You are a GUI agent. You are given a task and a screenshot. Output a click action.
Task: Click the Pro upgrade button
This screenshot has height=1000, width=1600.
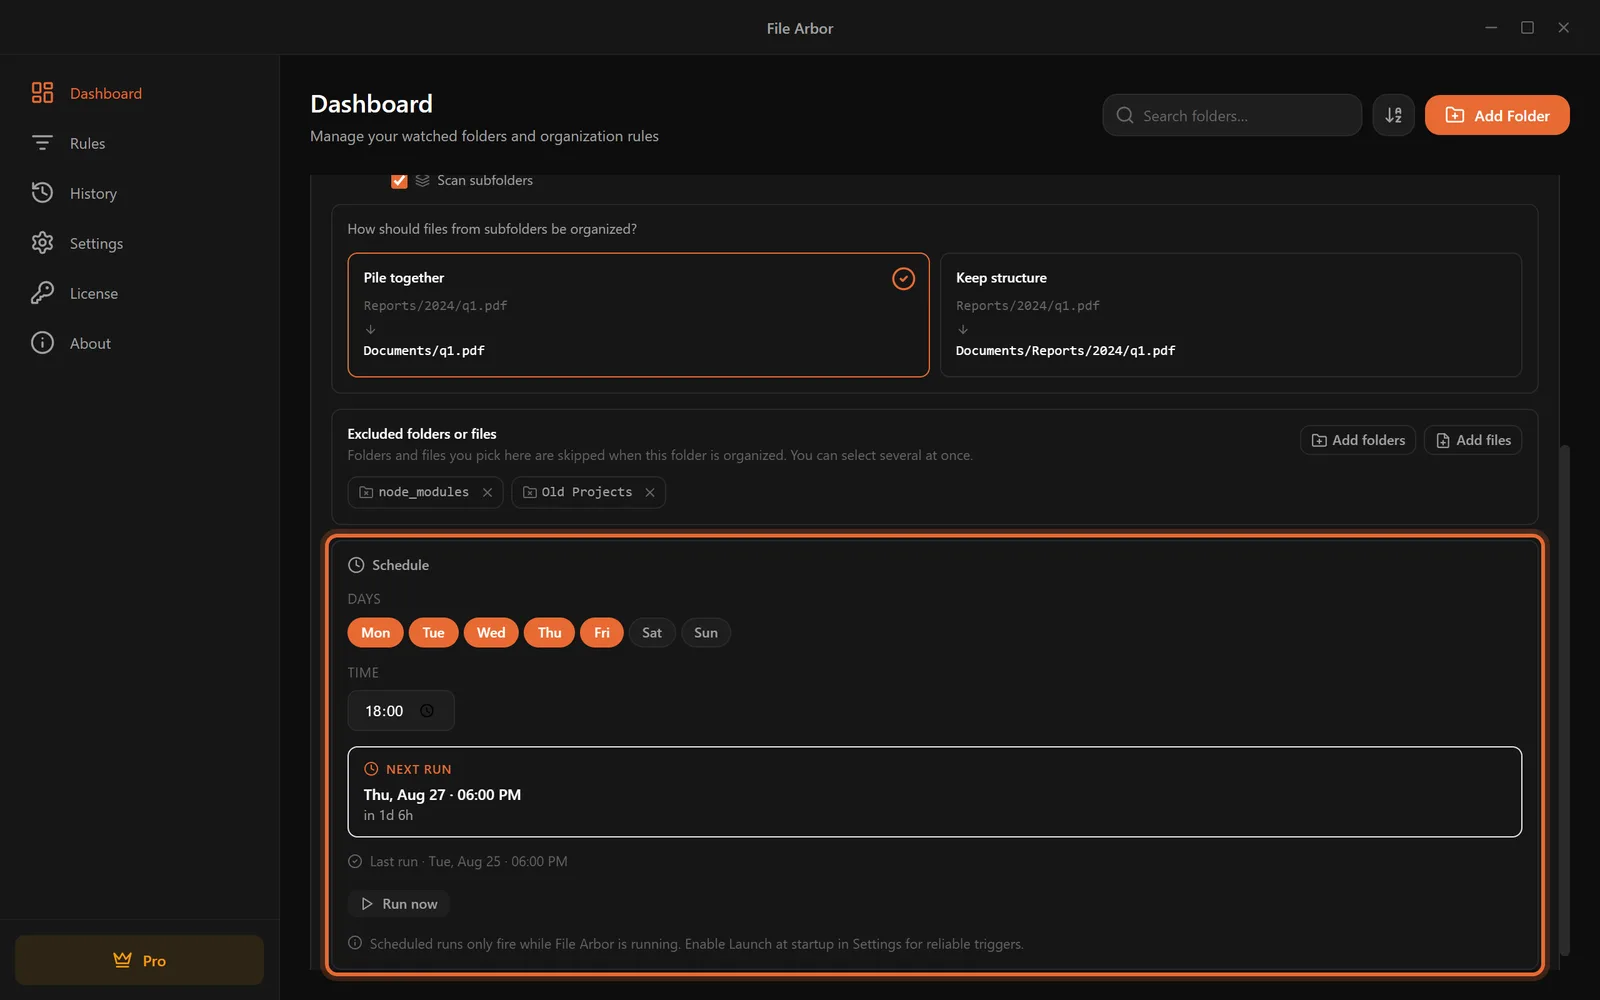139,960
